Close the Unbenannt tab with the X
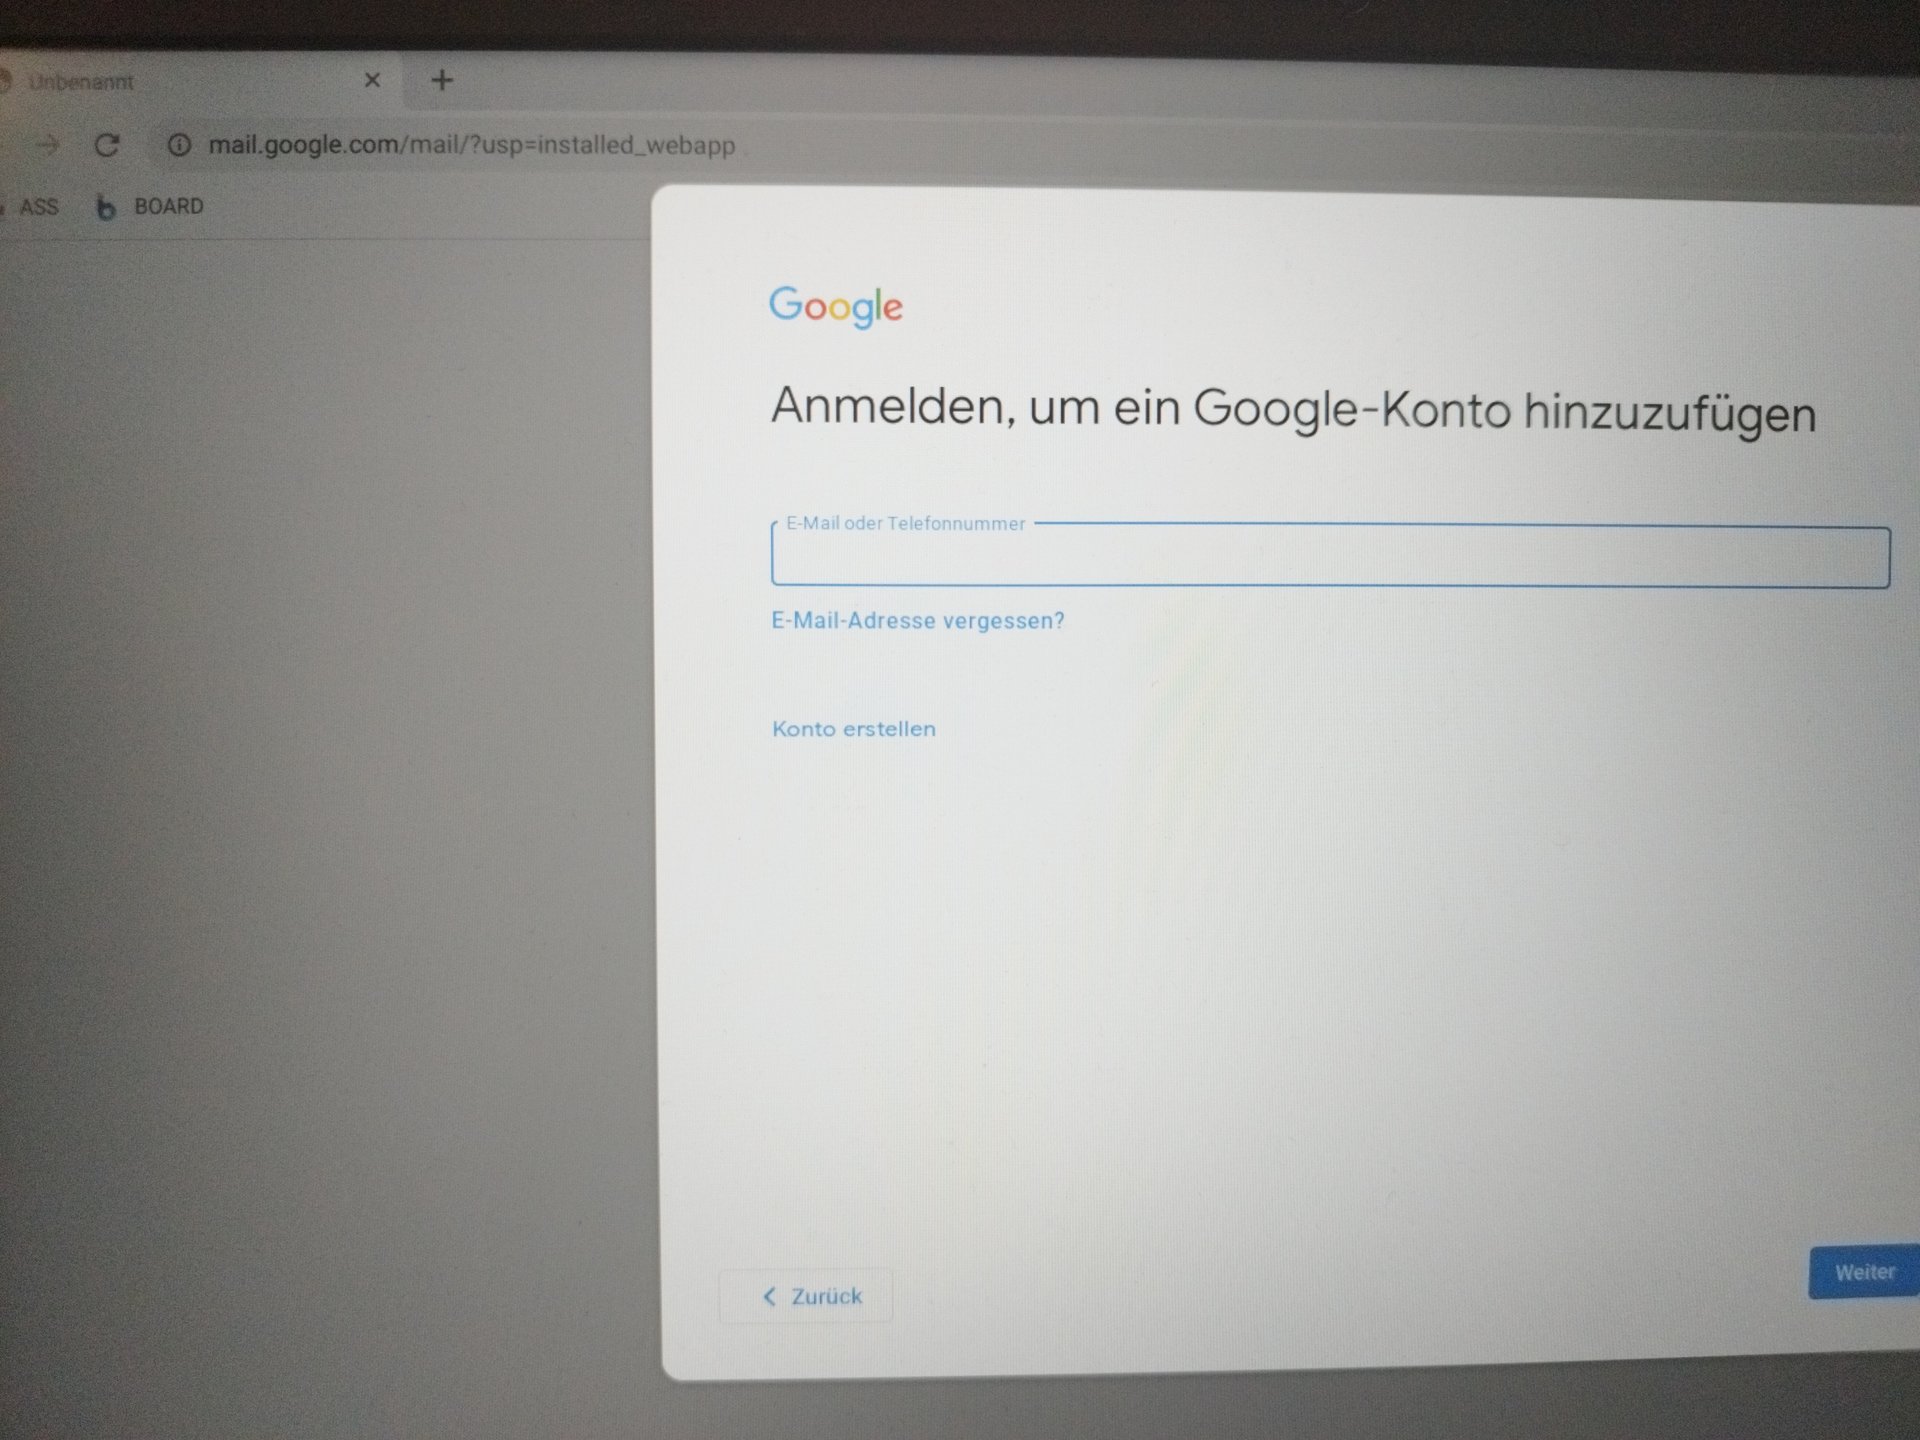 click(372, 80)
